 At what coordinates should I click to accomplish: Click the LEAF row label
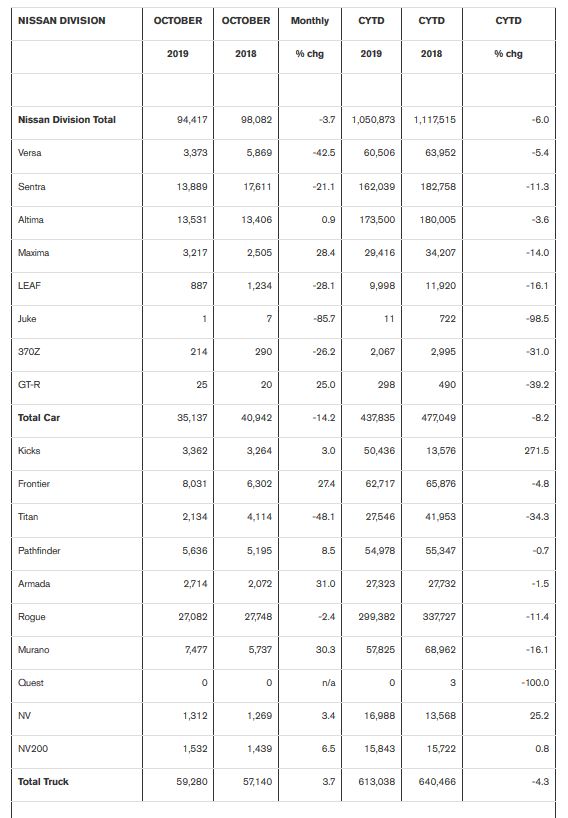pos(29,285)
